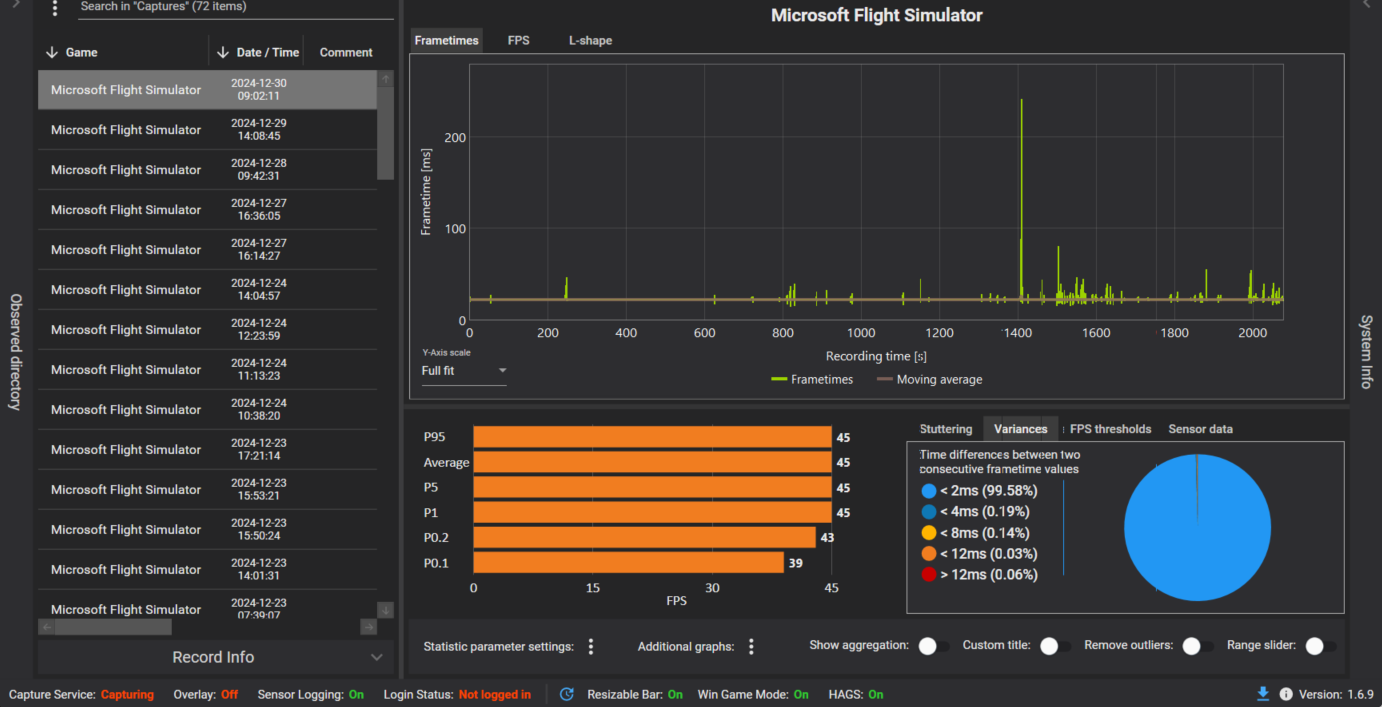Expand the System Info side panel
The height and width of the screenshot is (707, 1382).
click(x=1366, y=351)
